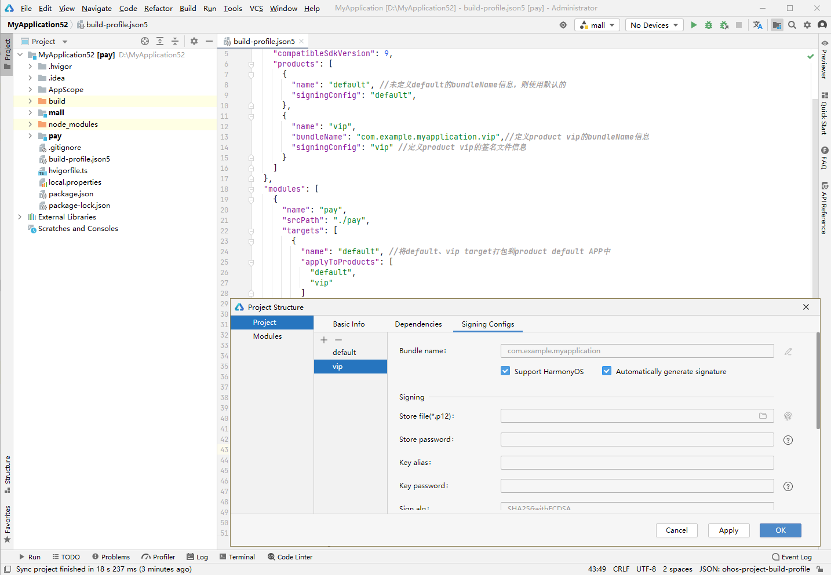832x576 pixels.
Task: Toggle Automatically generate signature checkbox
Action: click(606, 371)
